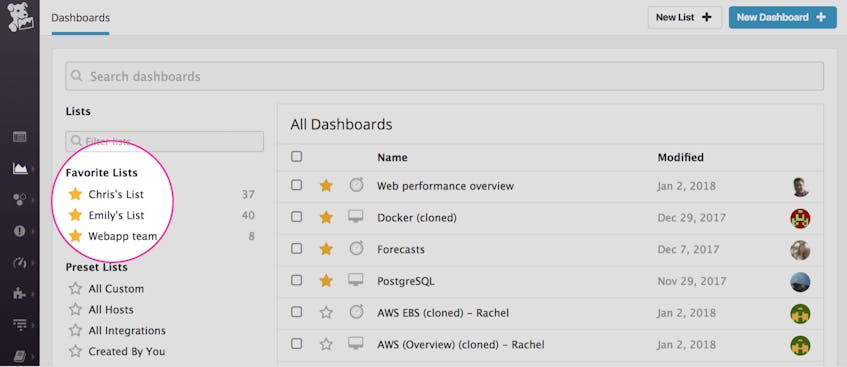Image resolution: width=847 pixels, height=367 pixels.
Task: Sort the table by Modified column
Action: [681, 157]
